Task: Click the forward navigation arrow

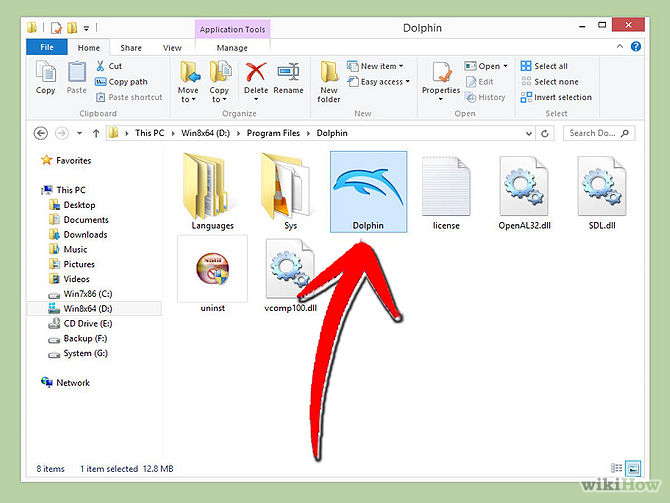Action: (x=62, y=133)
